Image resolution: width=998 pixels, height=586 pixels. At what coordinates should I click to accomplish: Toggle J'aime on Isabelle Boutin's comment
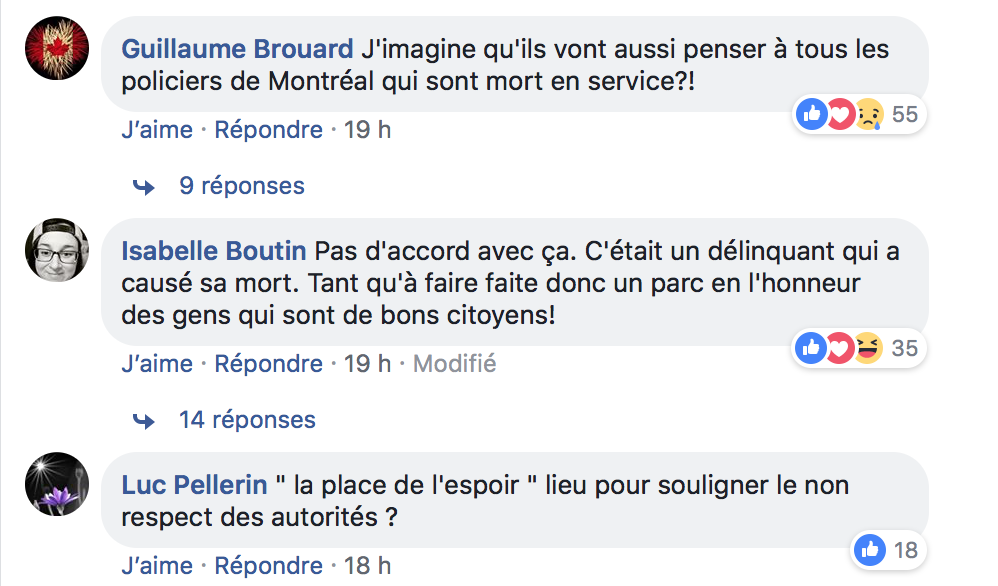(x=157, y=364)
